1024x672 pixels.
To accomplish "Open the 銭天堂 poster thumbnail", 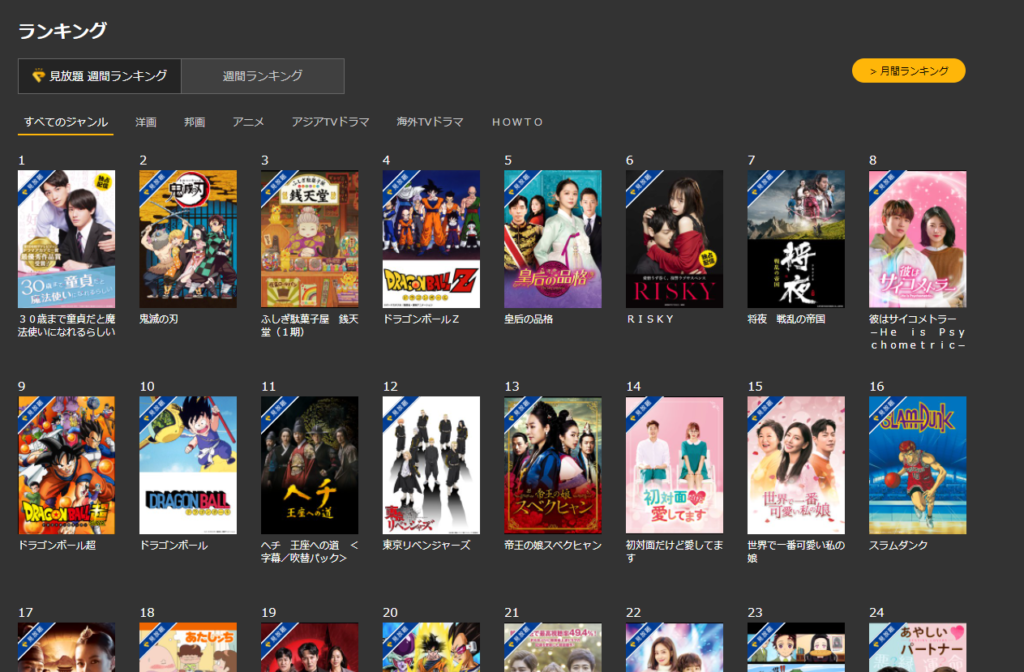I will click(310, 239).
